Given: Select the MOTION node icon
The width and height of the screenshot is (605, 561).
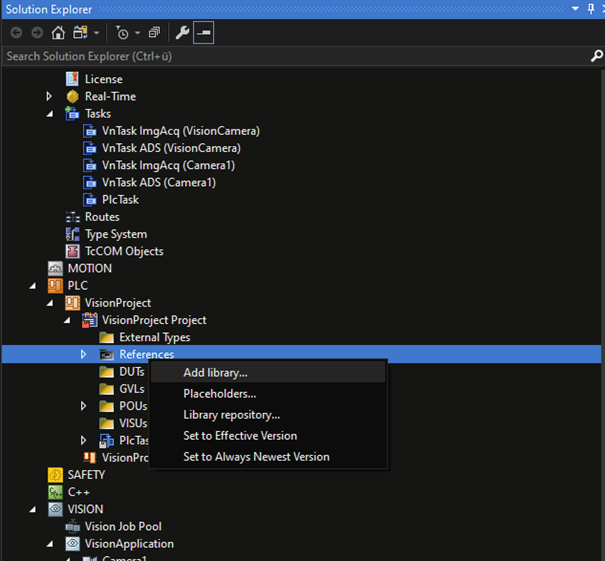Looking at the screenshot, I should coord(55,269).
